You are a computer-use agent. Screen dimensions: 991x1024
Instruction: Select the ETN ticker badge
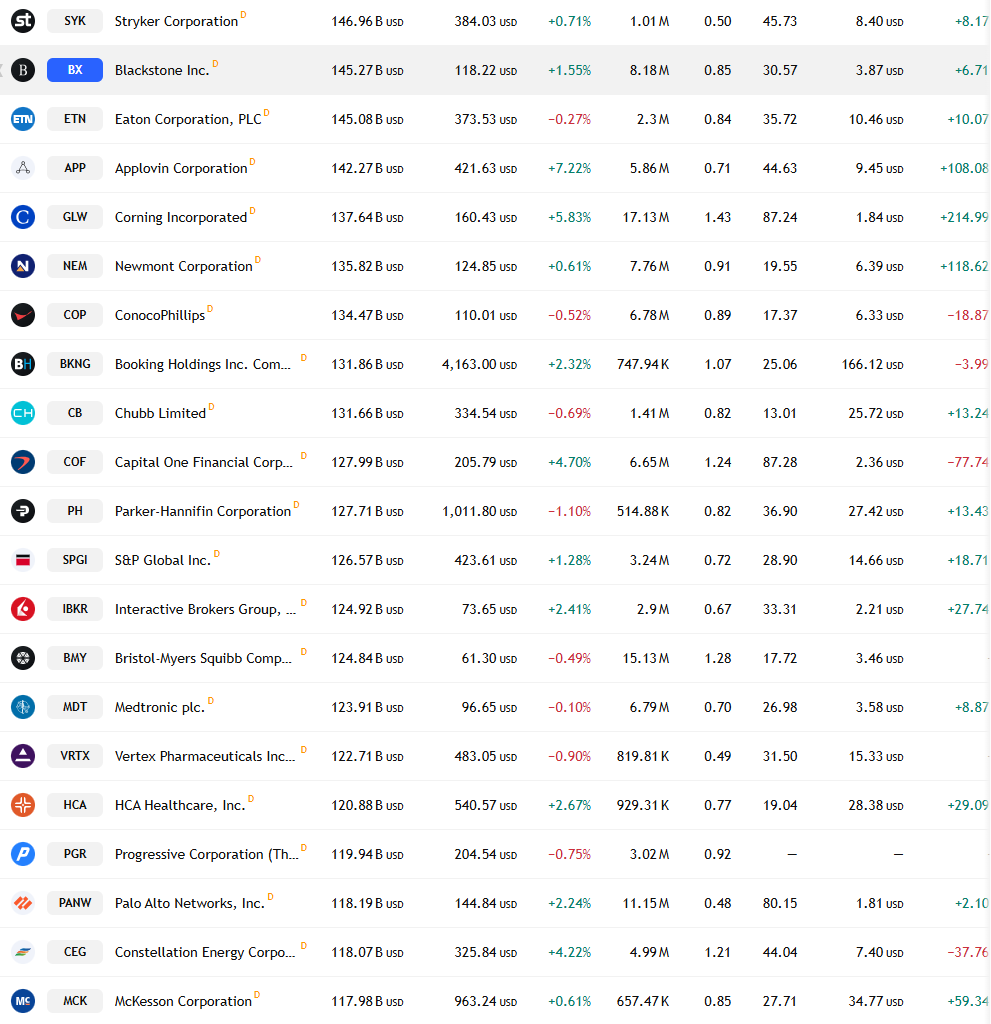tap(75, 119)
